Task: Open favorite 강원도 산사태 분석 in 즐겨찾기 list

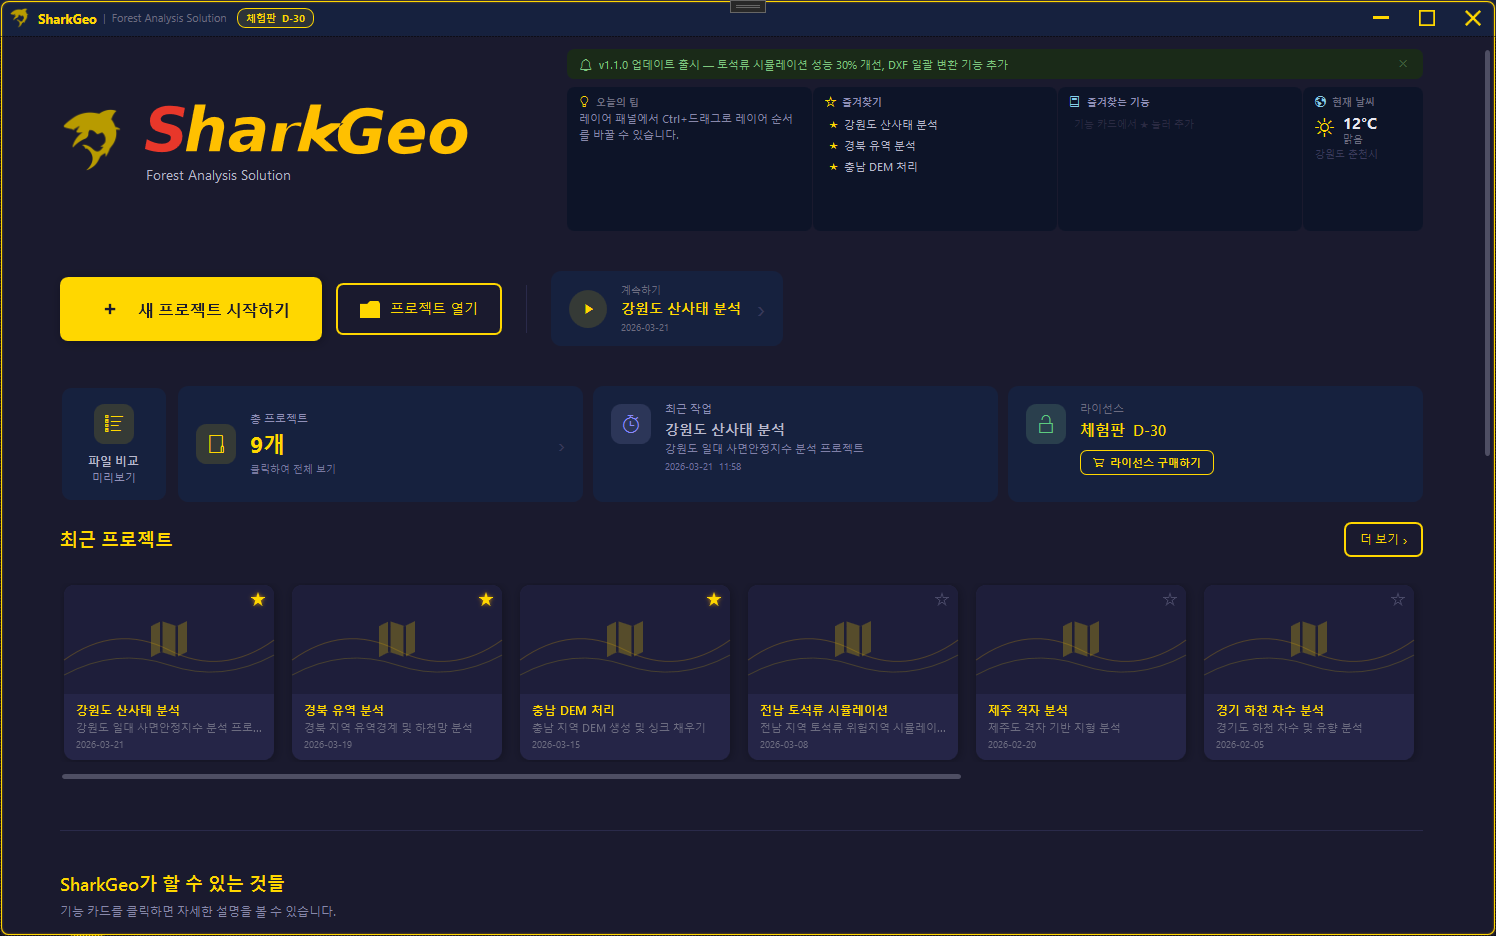Action: [x=890, y=125]
